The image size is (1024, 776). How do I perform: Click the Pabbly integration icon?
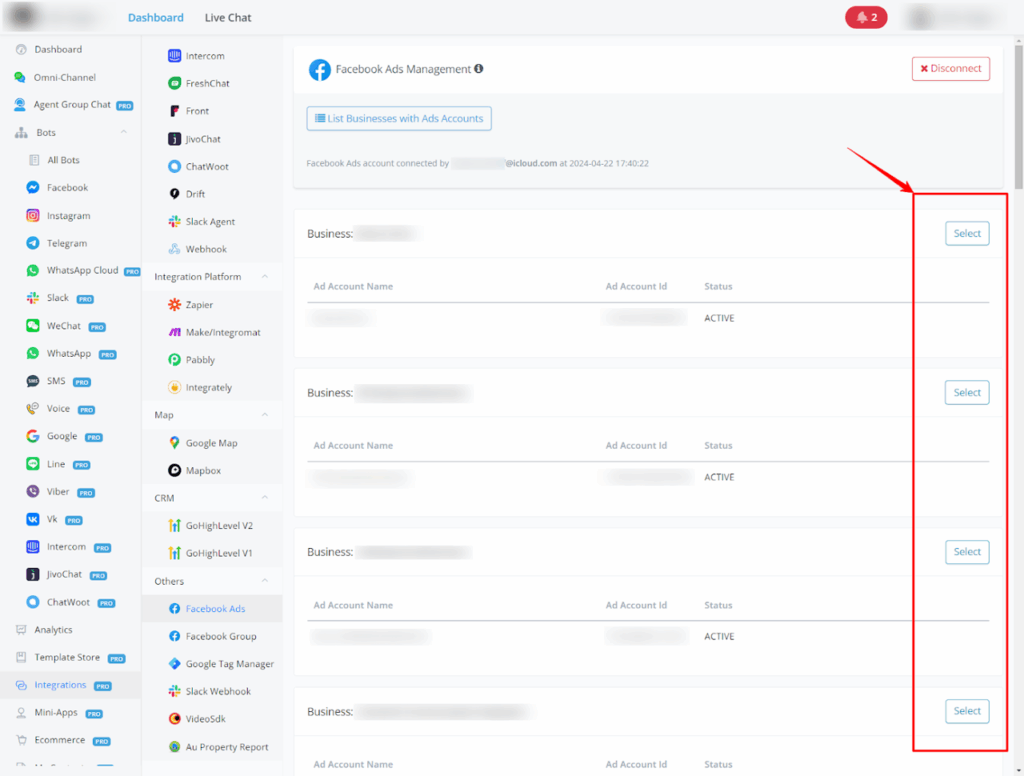(x=175, y=360)
